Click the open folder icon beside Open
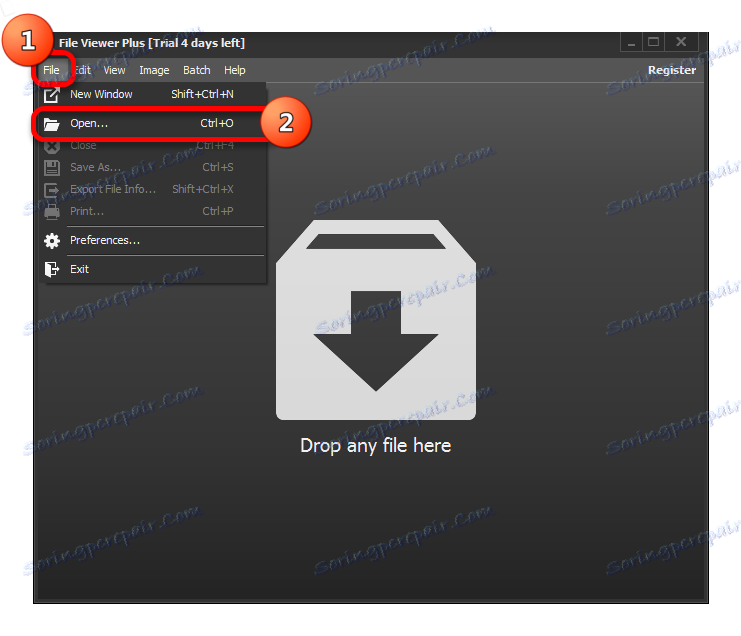Viewport: 741px width, 636px height. click(x=51, y=124)
